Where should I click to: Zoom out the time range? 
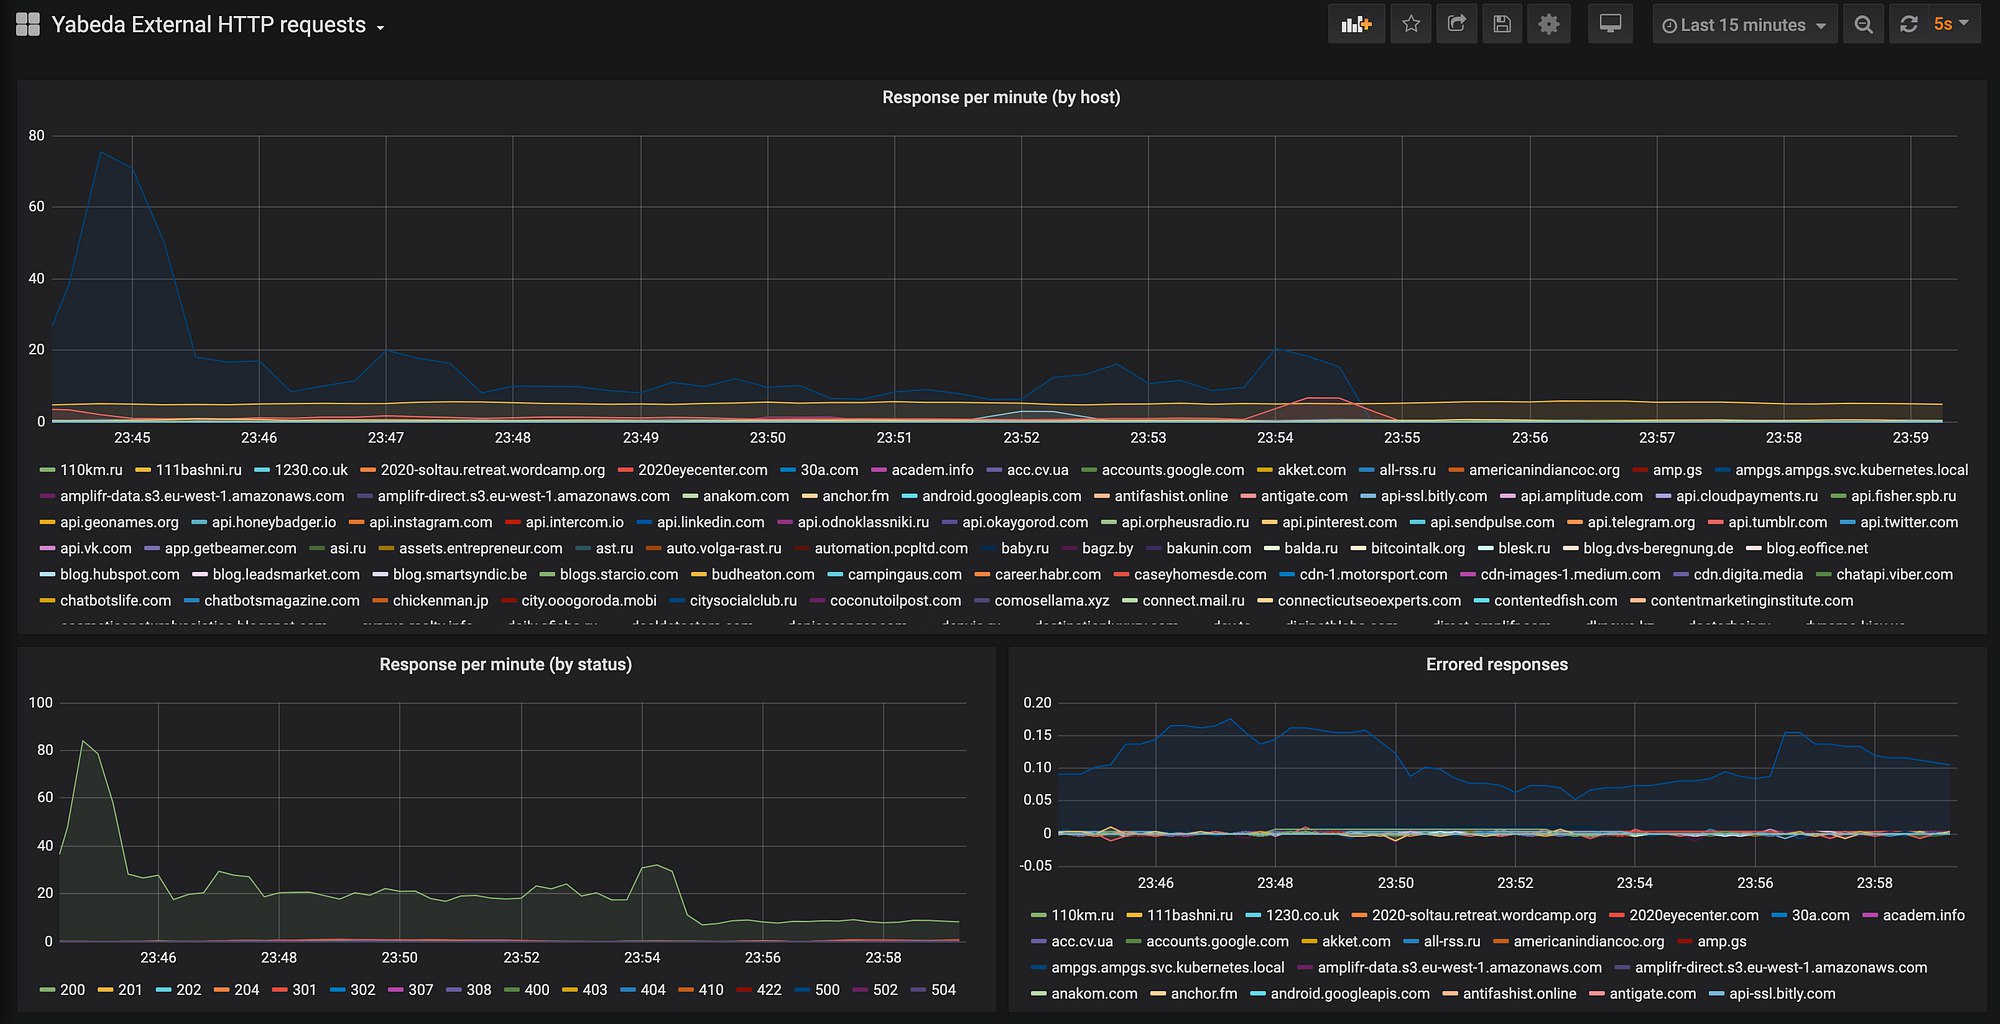1863,25
